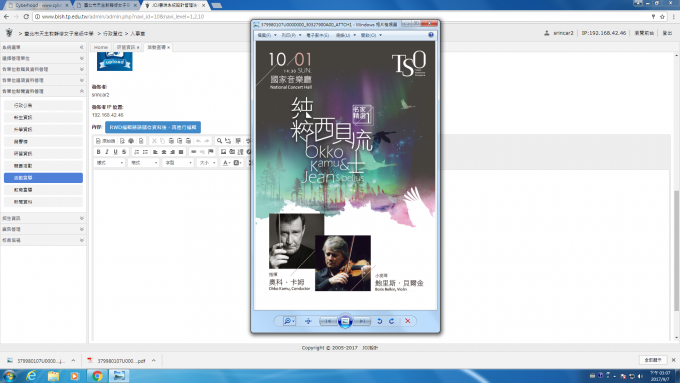680x383 pixels.
Task: Fit photo to window (actual size icon)
Action: pos(308,321)
